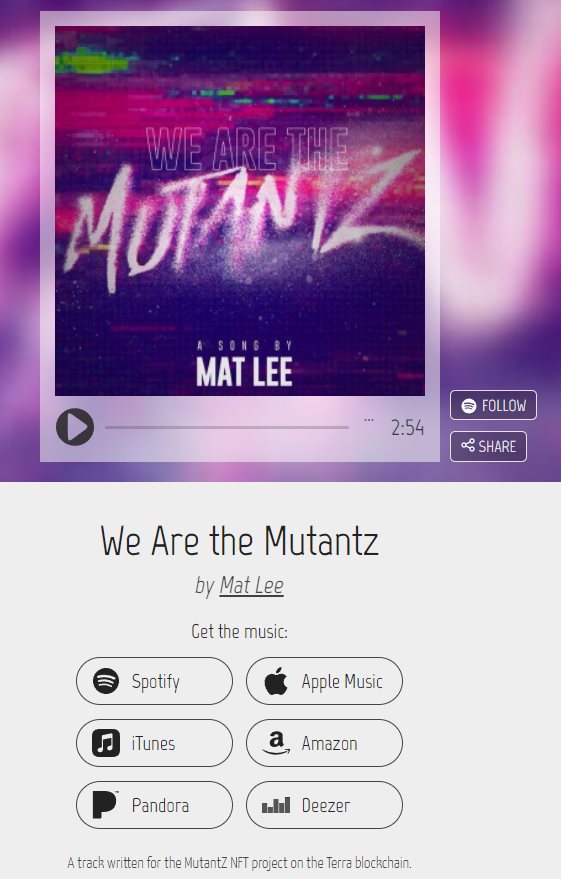Image resolution: width=561 pixels, height=879 pixels.
Task: Click the iTunes music note icon
Action: pos(106,743)
